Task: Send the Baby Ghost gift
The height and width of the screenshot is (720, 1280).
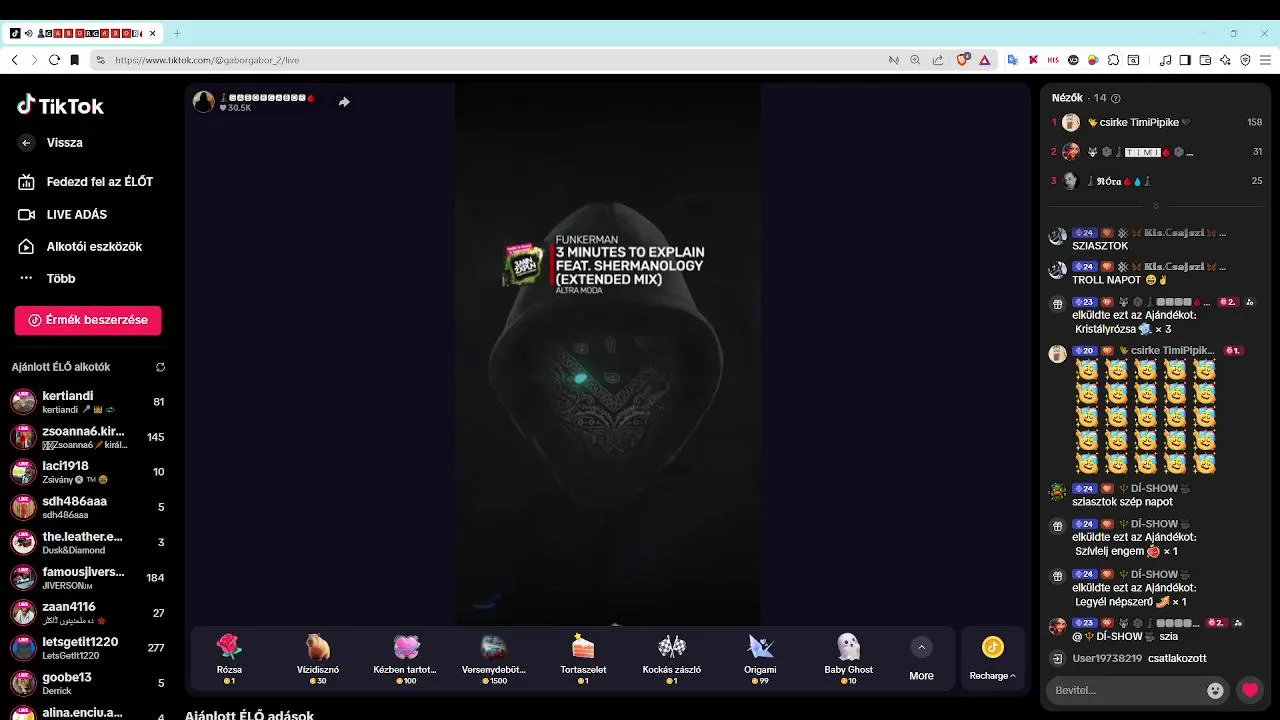Action: (x=848, y=657)
